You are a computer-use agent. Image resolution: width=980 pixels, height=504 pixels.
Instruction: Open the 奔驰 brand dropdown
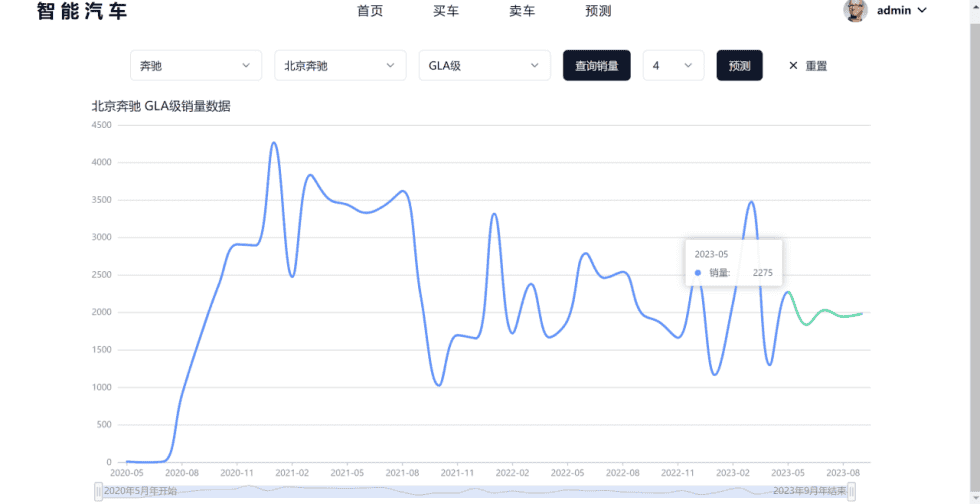click(x=196, y=65)
